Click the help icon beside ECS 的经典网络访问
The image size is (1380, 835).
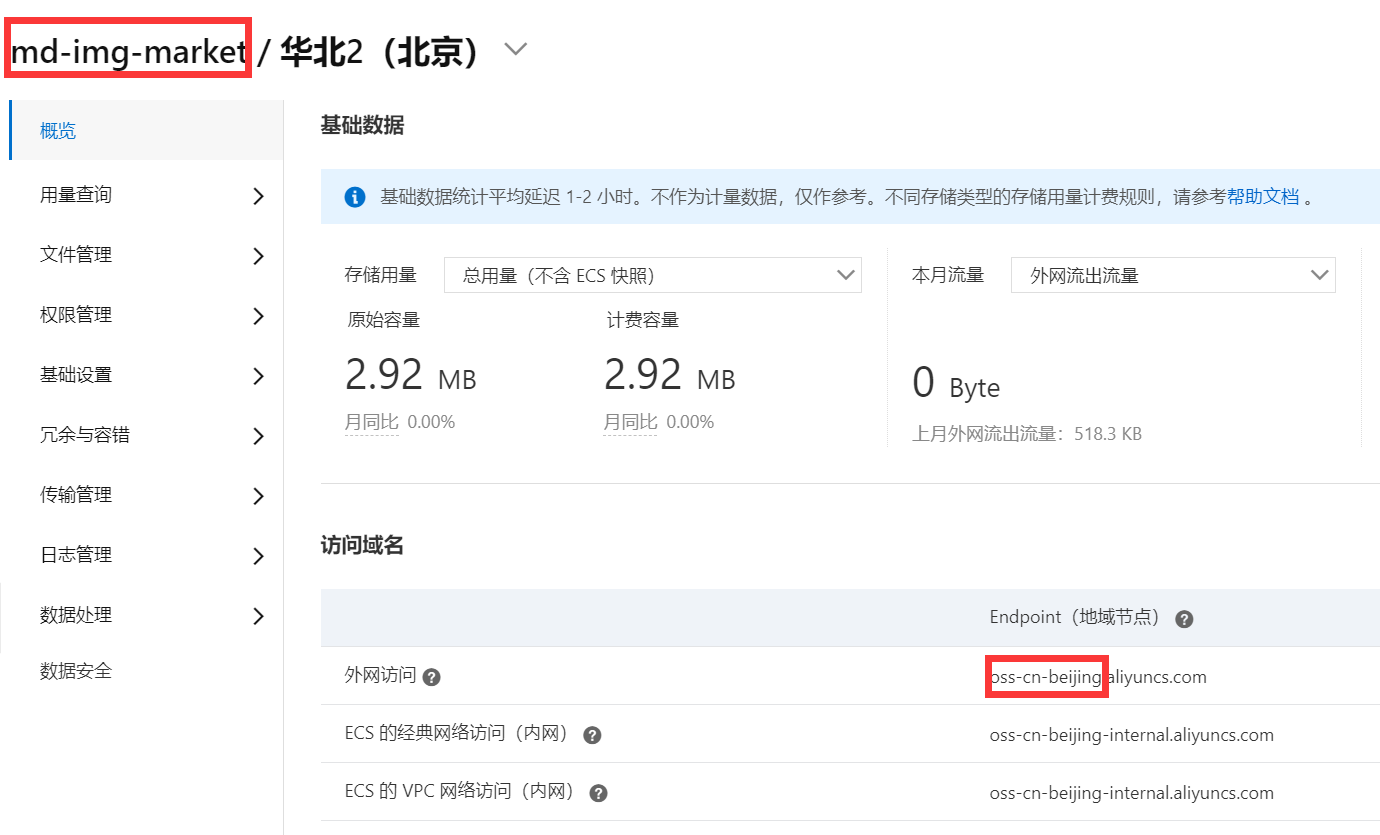click(x=592, y=736)
